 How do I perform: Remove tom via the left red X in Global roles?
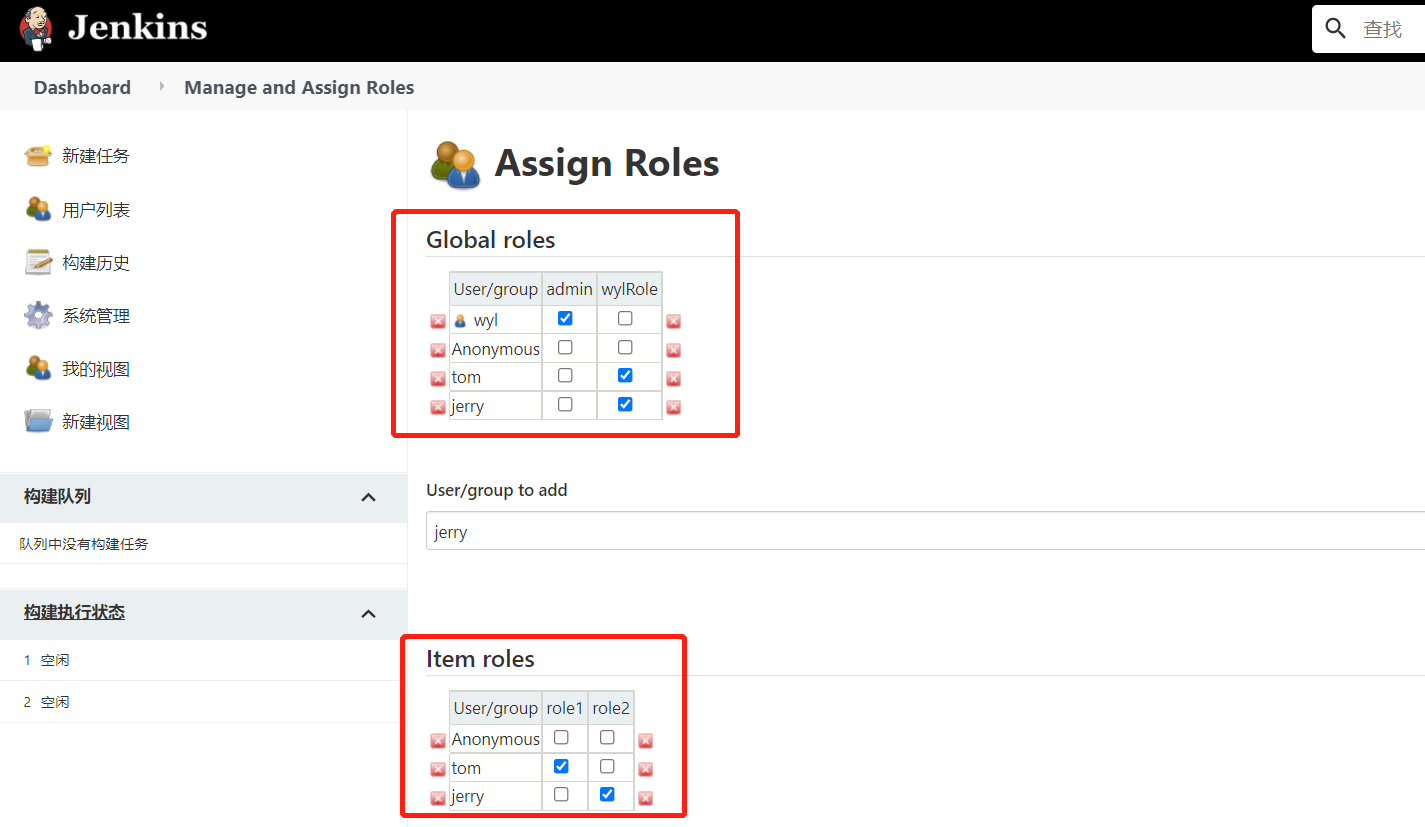coord(438,378)
